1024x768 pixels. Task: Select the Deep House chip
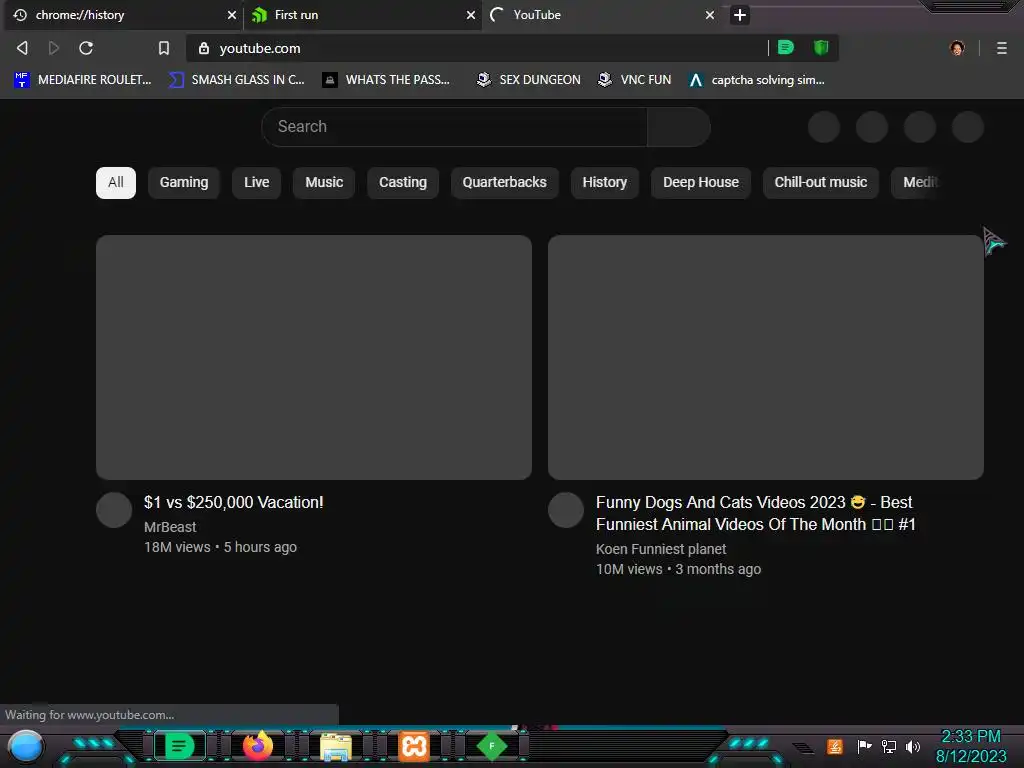pyautogui.click(x=701, y=182)
